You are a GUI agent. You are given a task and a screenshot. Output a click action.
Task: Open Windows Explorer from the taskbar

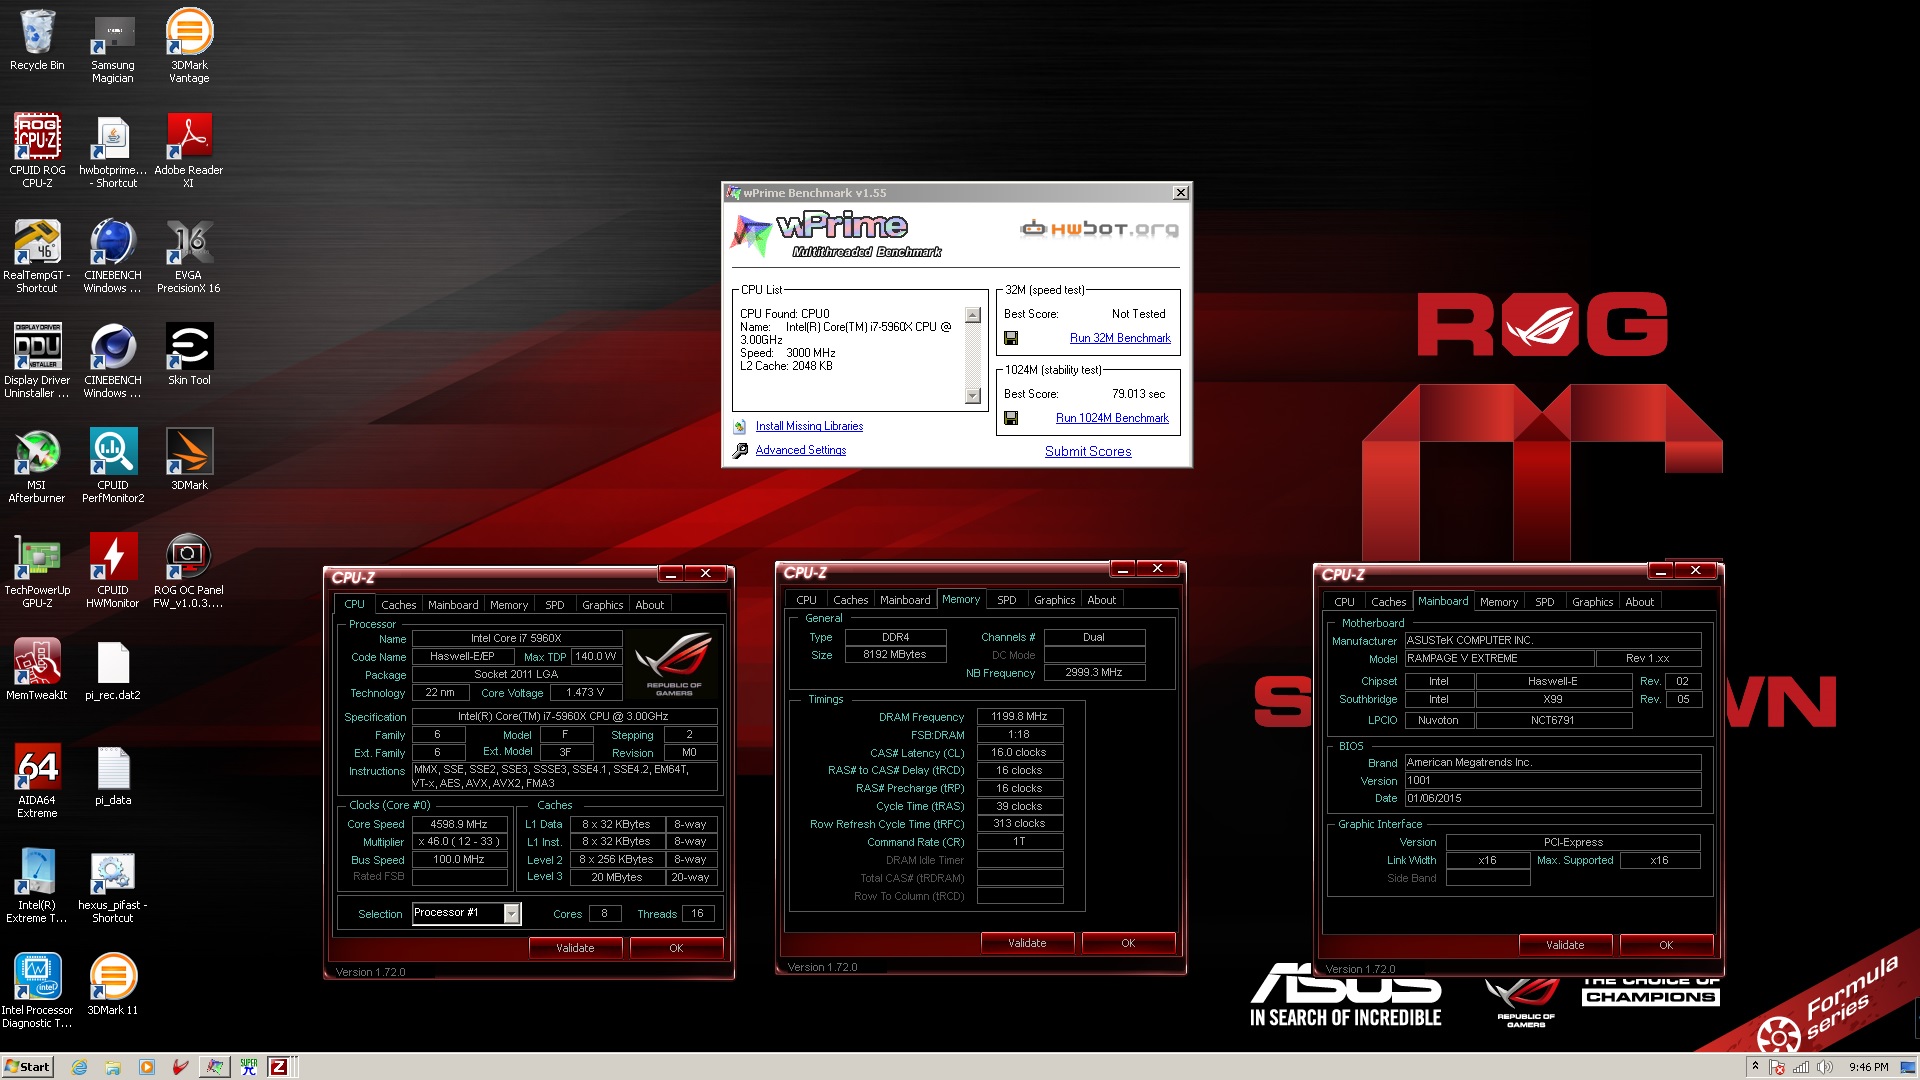(113, 1067)
